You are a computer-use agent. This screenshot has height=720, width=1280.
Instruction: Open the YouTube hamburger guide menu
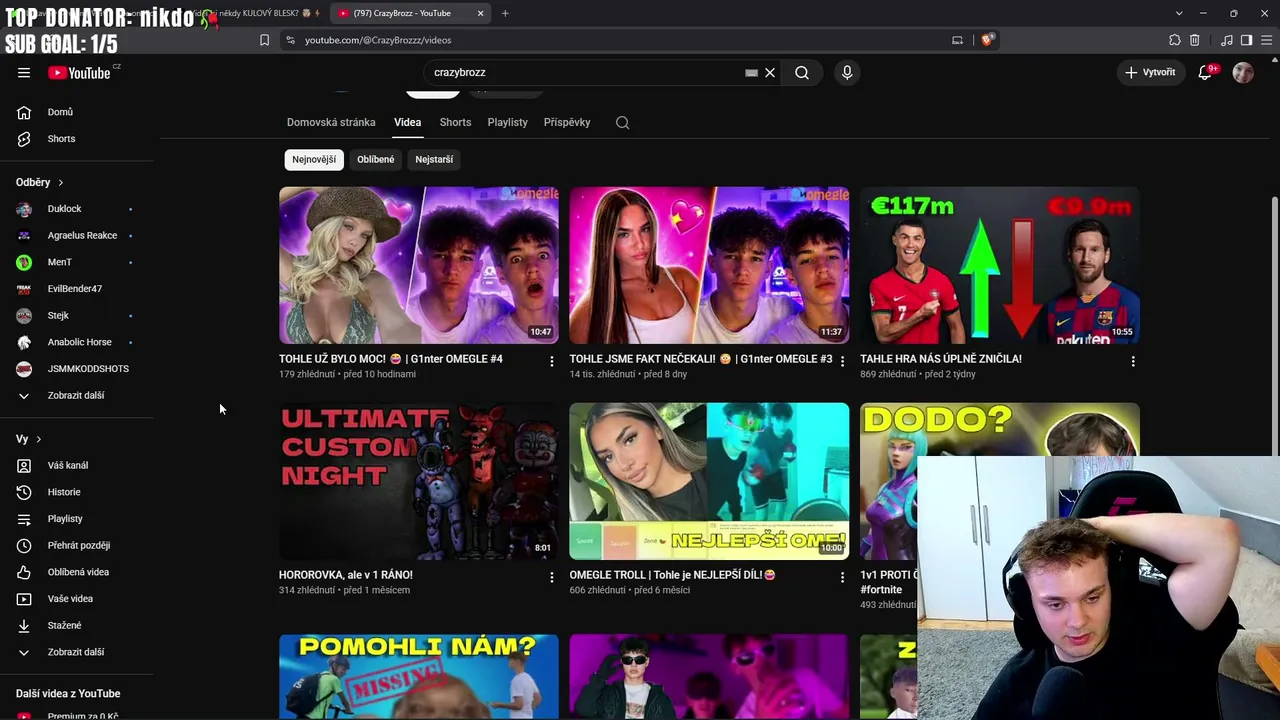click(x=24, y=73)
